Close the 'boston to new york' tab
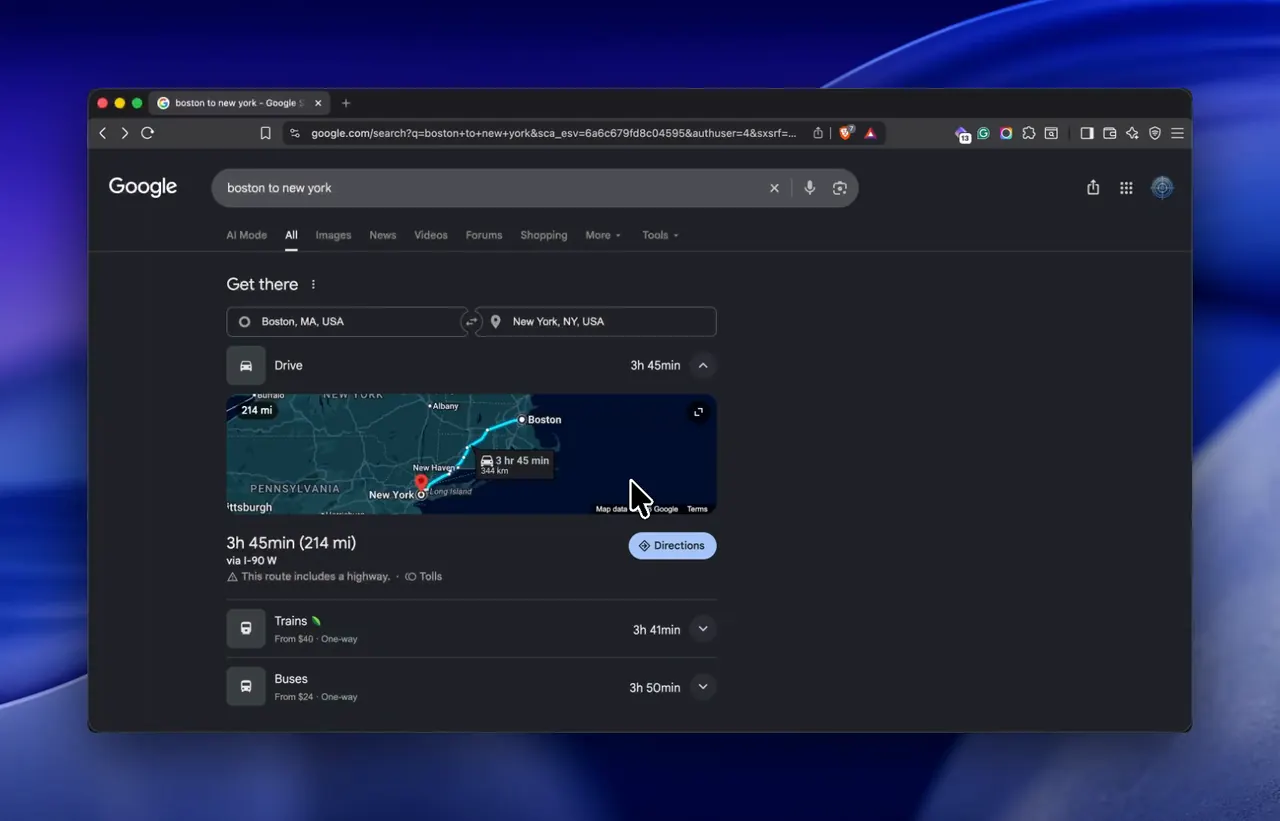 [x=318, y=103]
